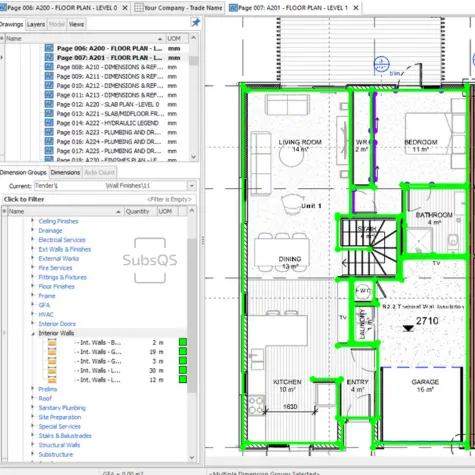This screenshot has width=475, height=475.
Task: Switch to the Layers tab
Action: point(36,24)
